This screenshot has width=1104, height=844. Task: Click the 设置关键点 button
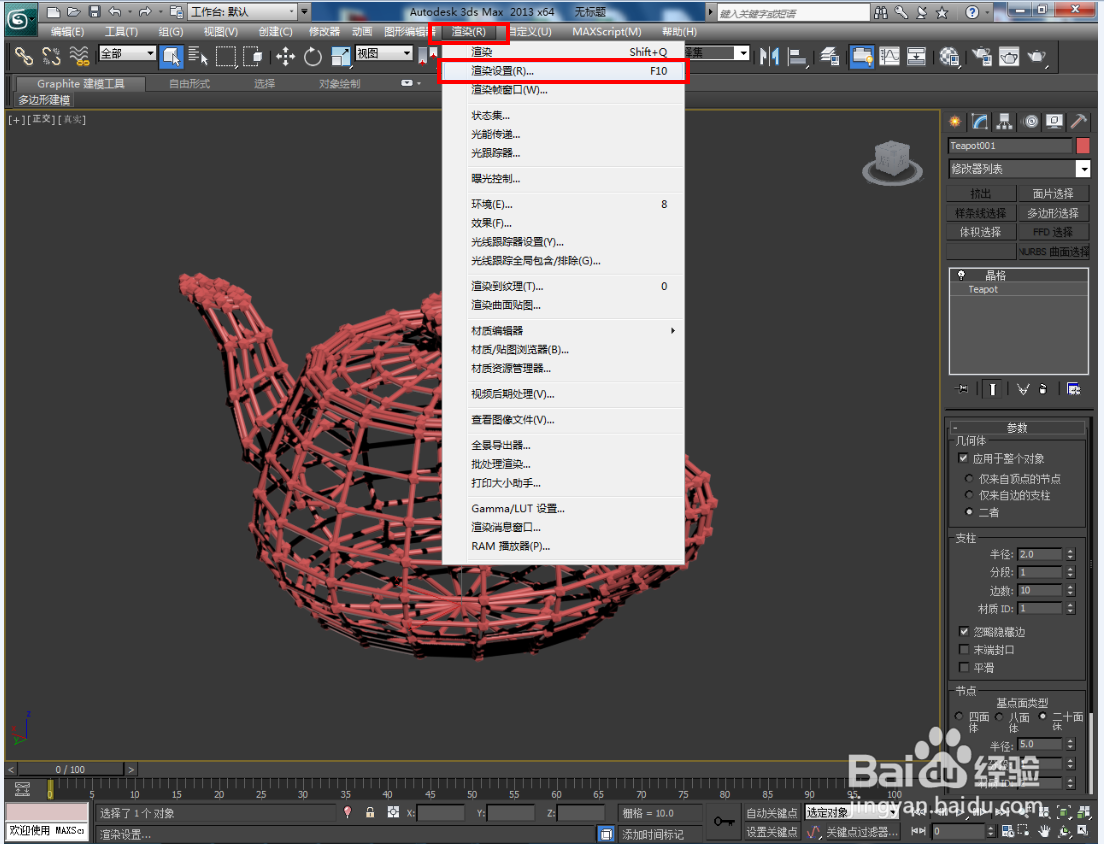(x=772, y=832)
